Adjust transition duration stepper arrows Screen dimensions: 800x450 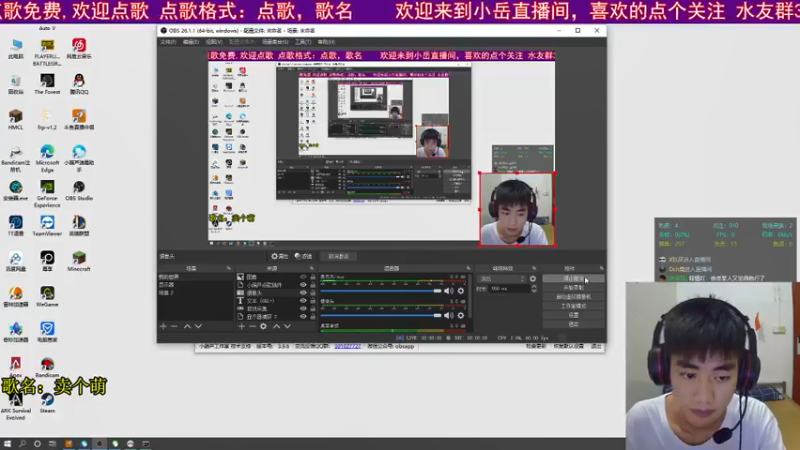(534, 289)
